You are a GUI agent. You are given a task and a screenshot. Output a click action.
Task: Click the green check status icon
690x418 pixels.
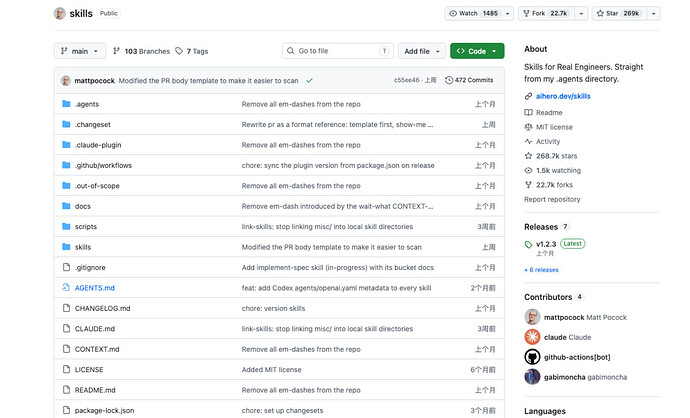(x=310, y=81)
